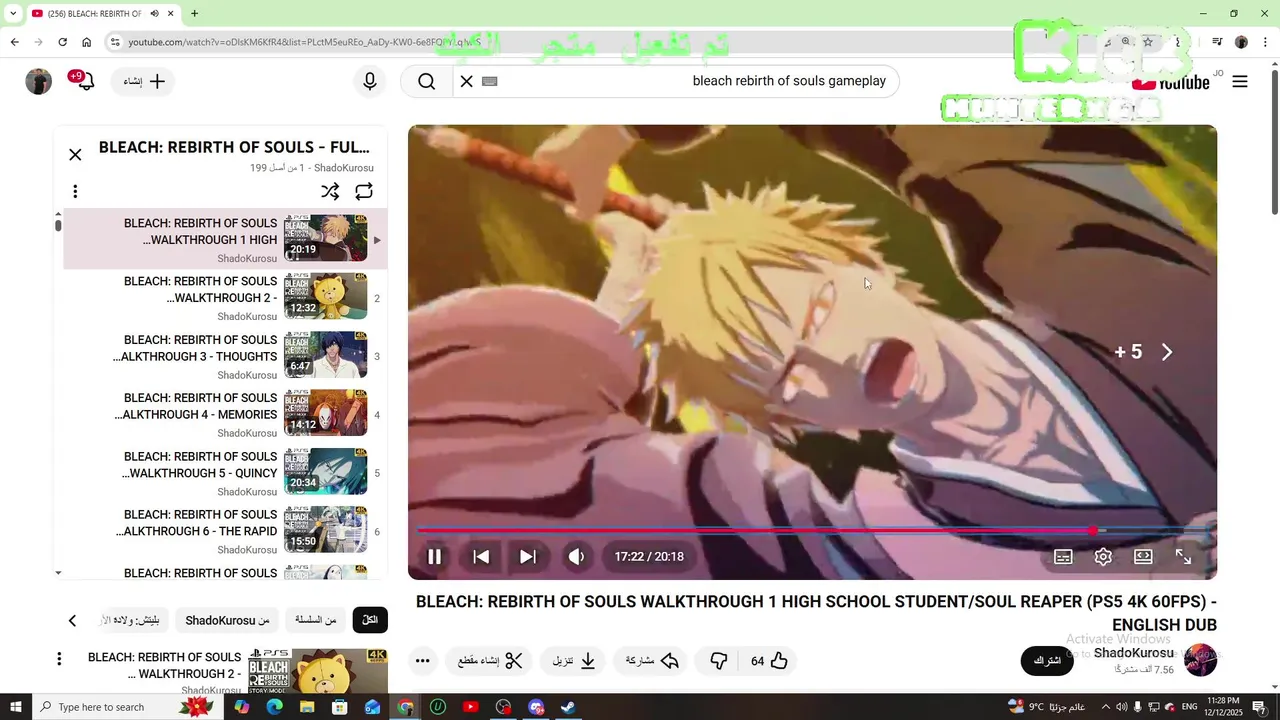Click Windows taskbar search box

pos(126,707)
